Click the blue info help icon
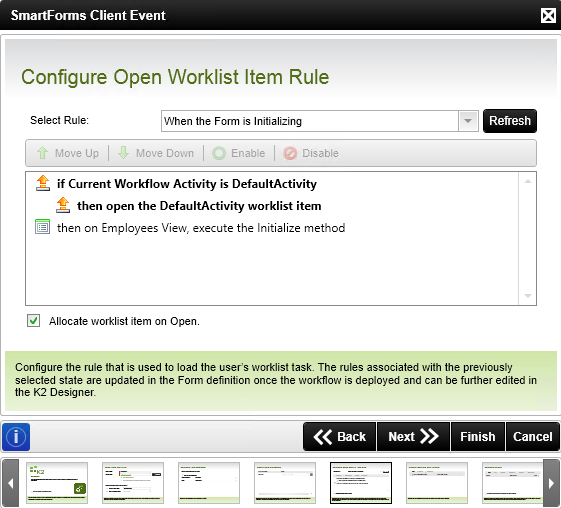 16,436
